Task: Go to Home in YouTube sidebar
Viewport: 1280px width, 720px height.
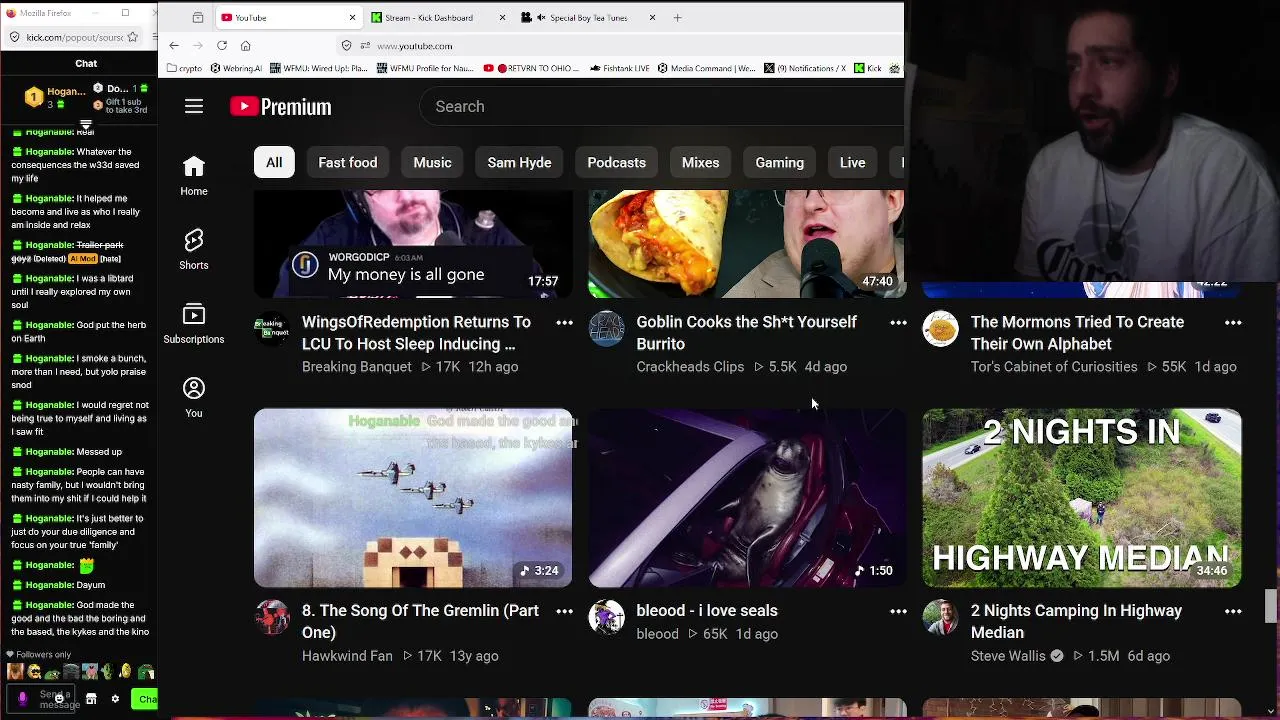Action: (194, 175)
